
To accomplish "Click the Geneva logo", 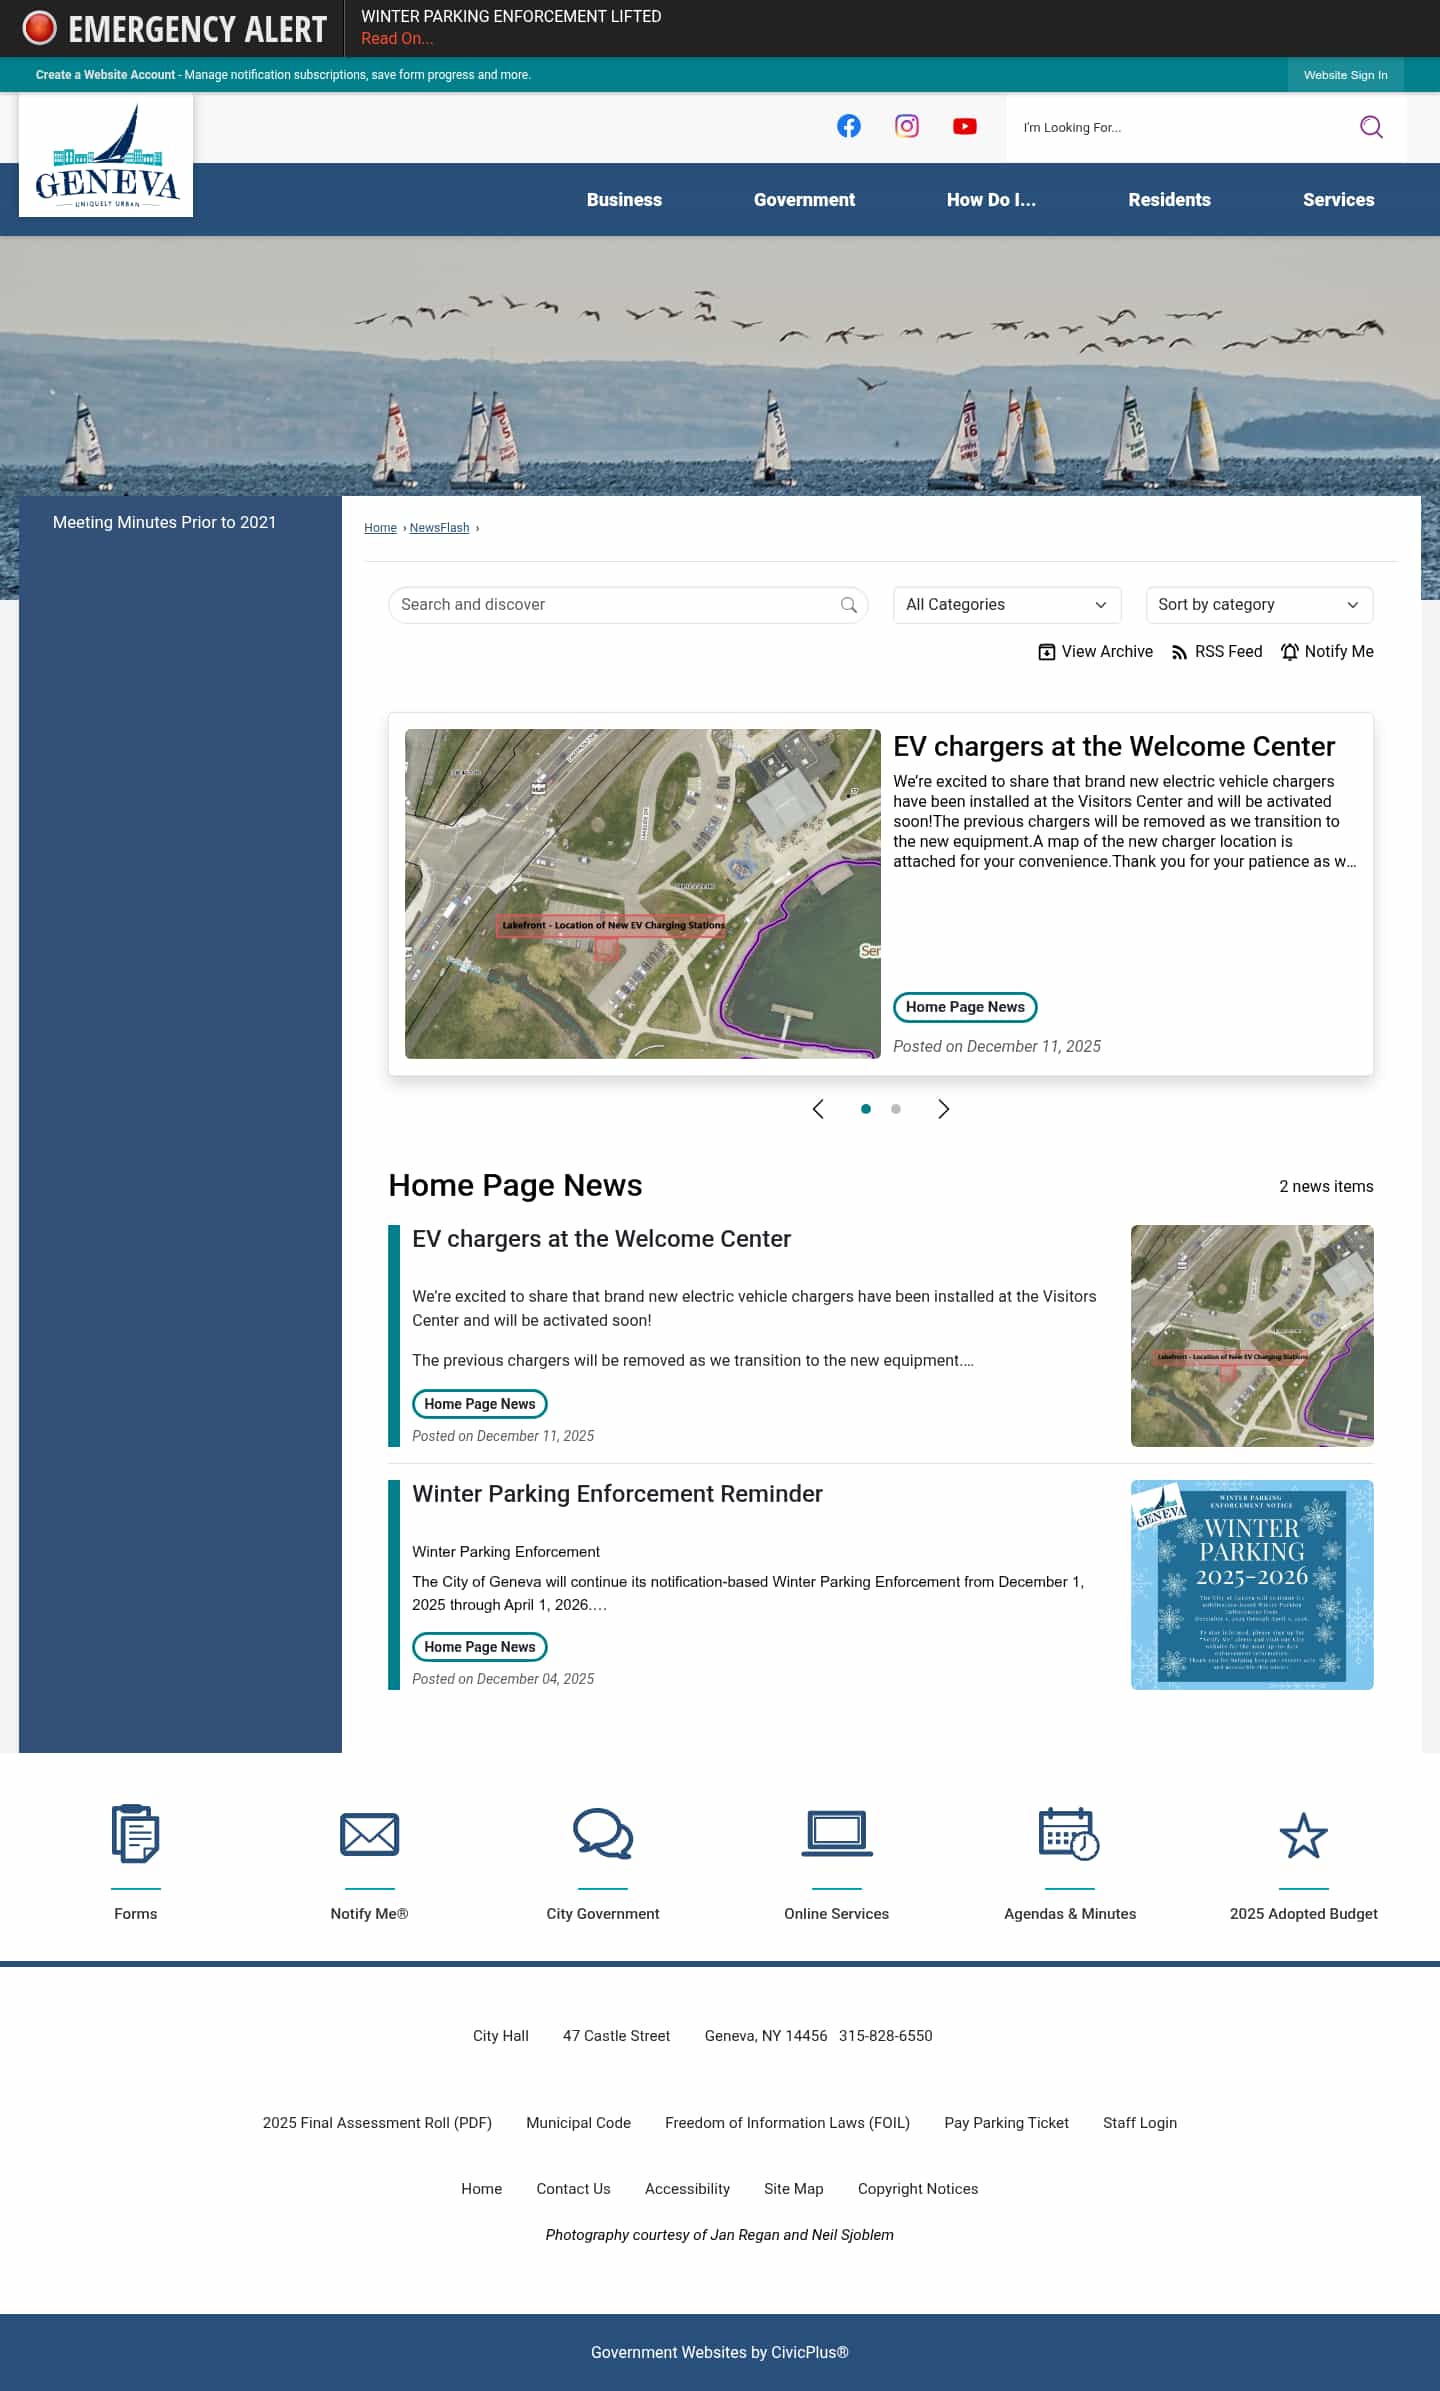I will (x=106, y=156).
